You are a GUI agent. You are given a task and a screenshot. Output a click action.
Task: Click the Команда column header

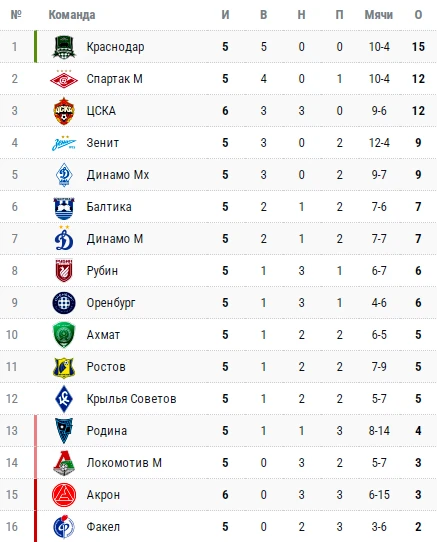pos(72,15)
